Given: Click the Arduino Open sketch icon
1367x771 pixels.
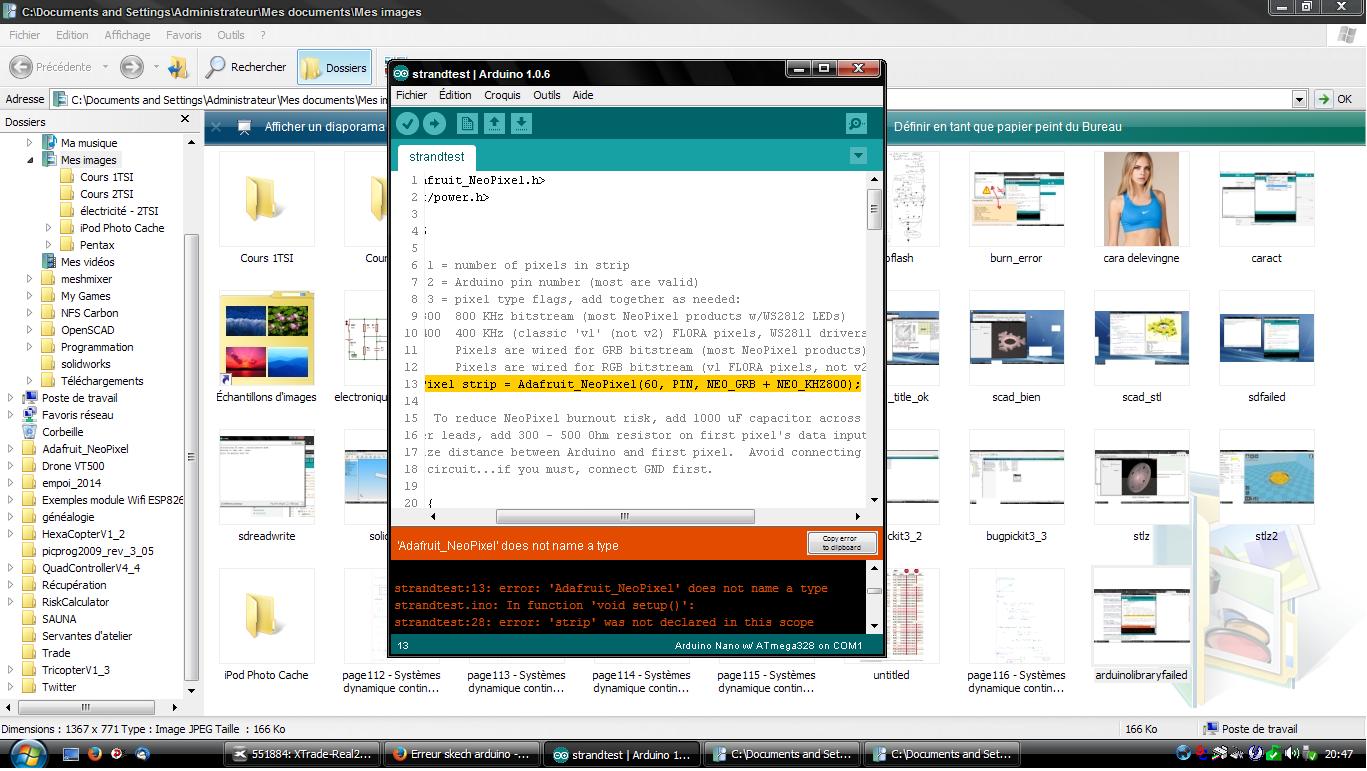Looking at the screenshot, I should click(494, 123).
